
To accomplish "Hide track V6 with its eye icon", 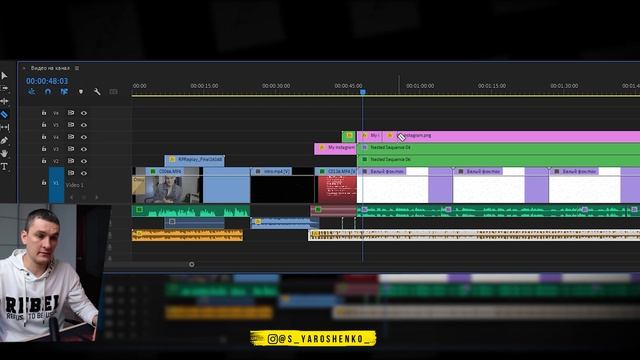I will pos(84,113).
